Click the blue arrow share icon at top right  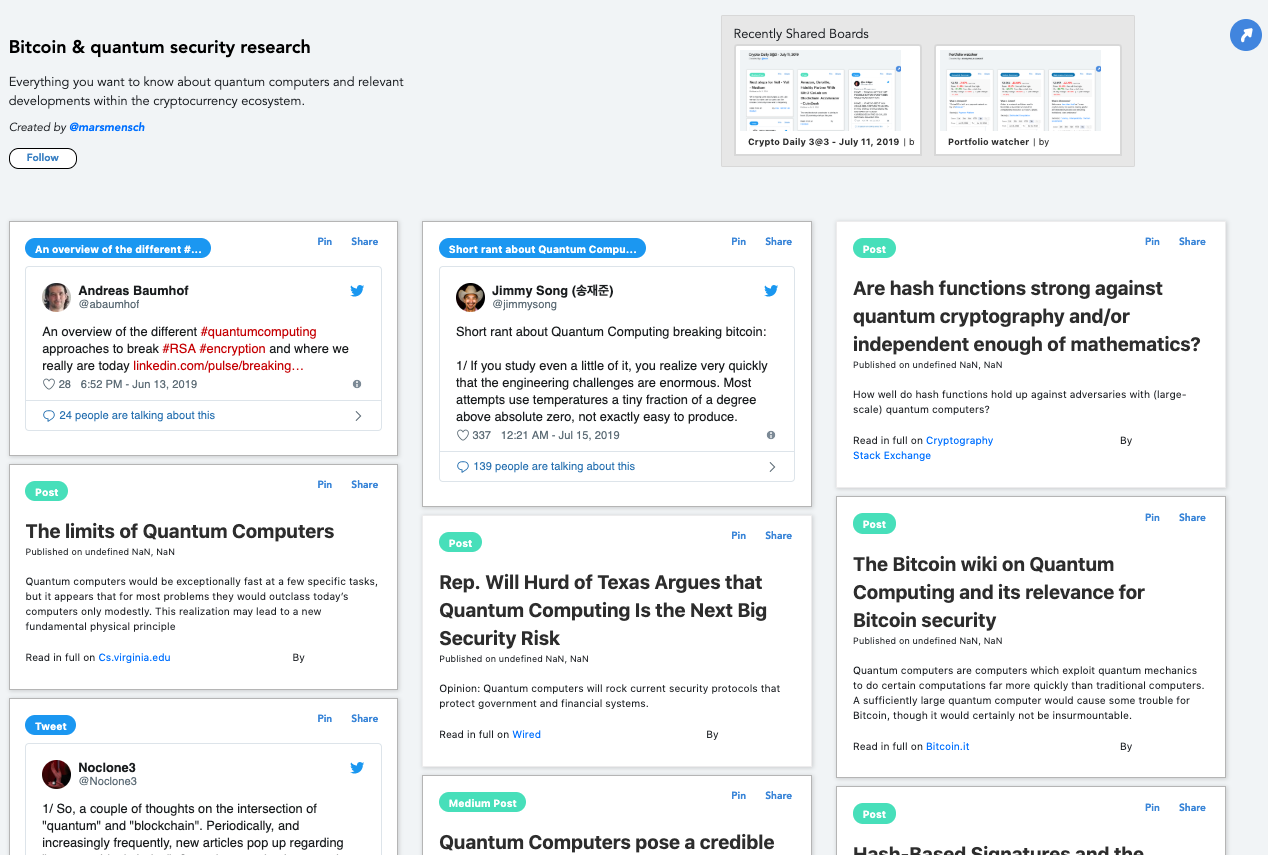click(1245, 35)
